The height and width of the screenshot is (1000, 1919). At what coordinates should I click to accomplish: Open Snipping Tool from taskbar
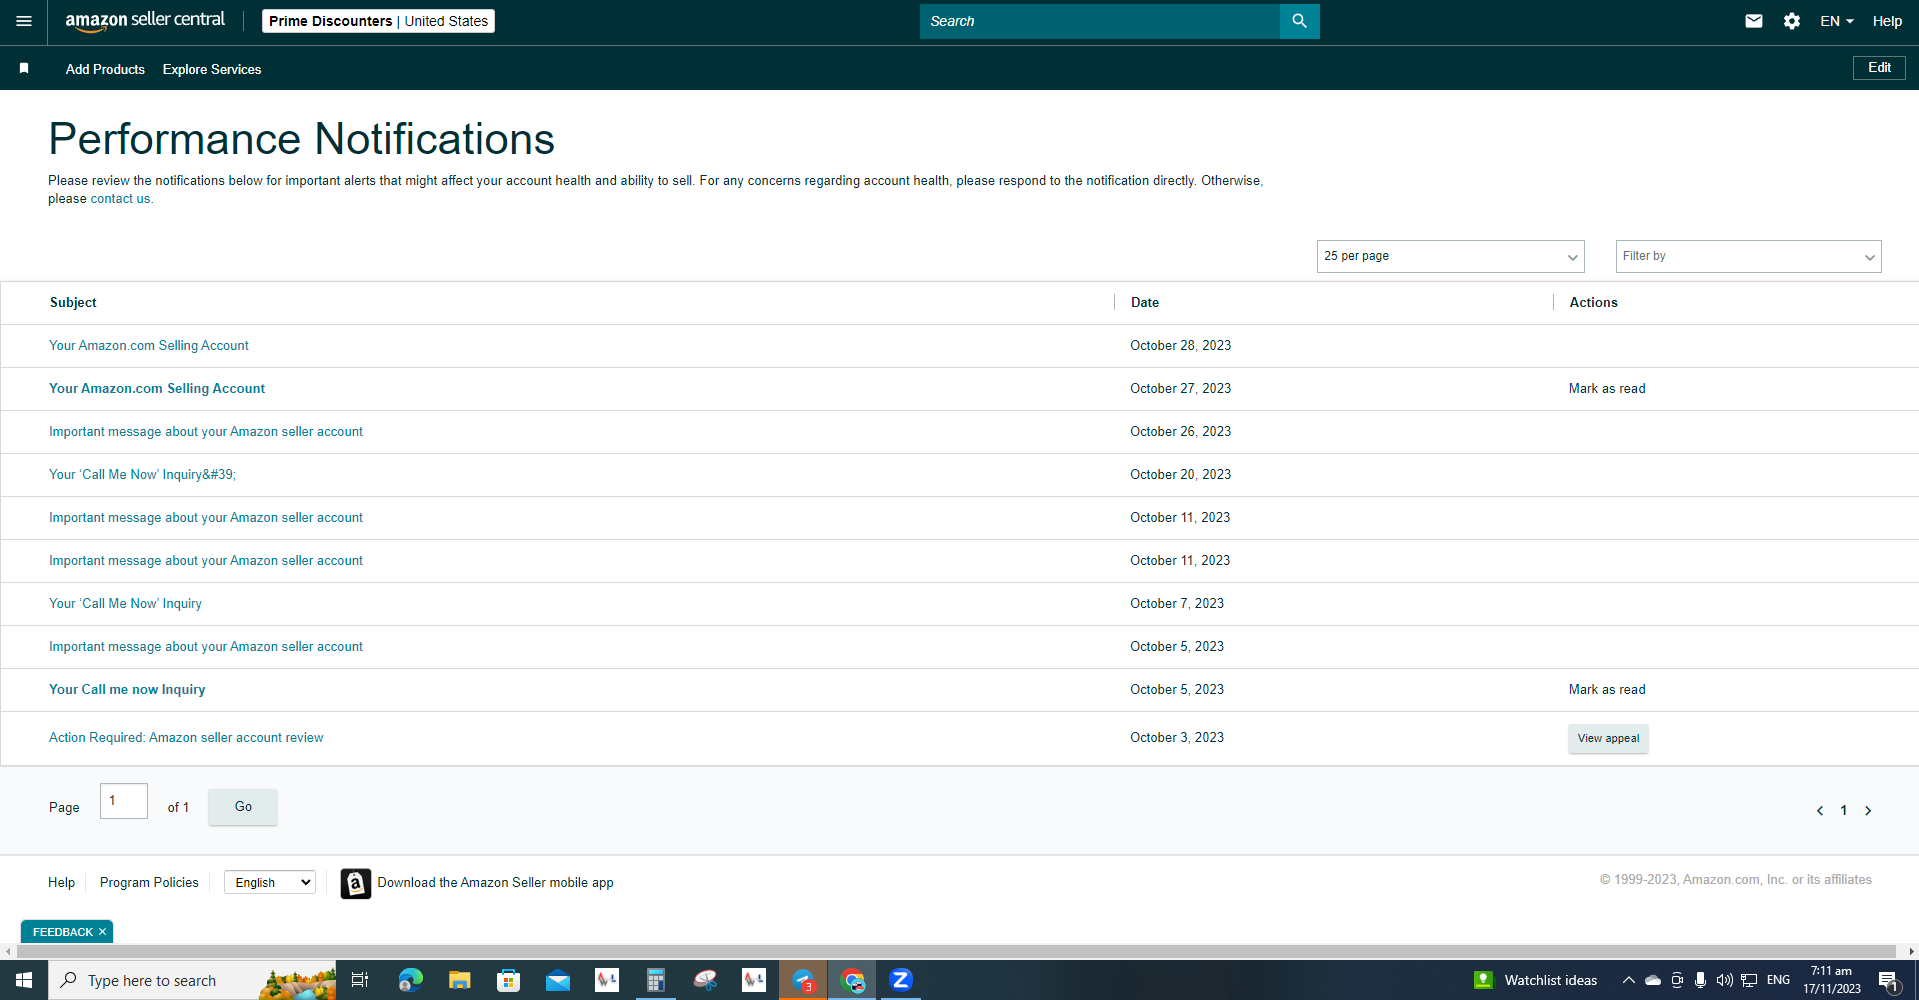tap(705, 980)
